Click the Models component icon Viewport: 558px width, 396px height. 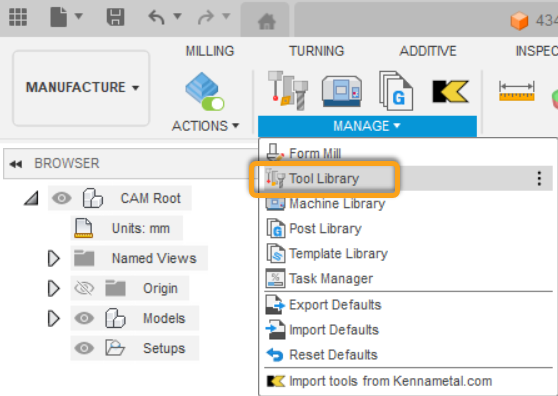click(115, 318)
